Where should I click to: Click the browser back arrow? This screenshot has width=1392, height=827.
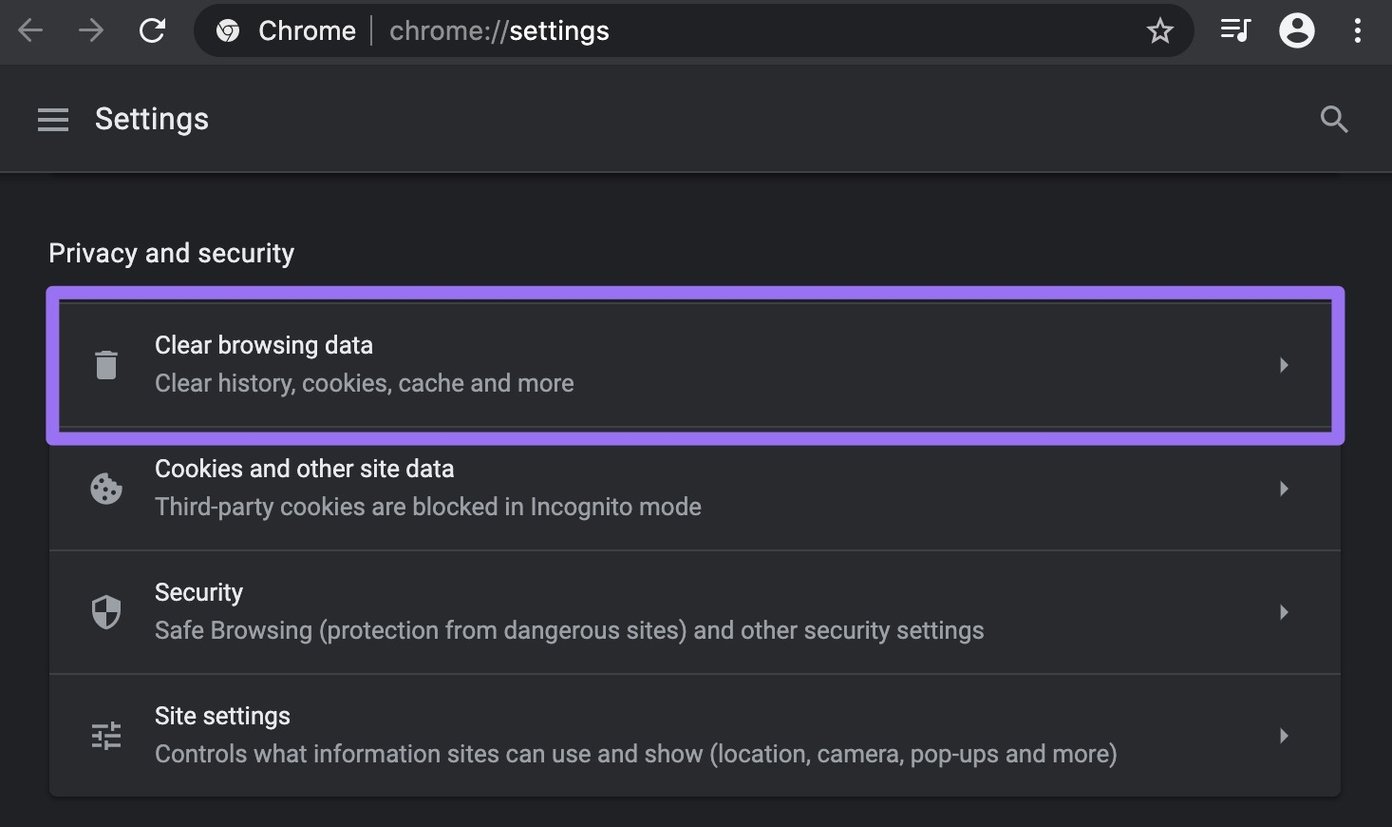[x=31, y=31]
